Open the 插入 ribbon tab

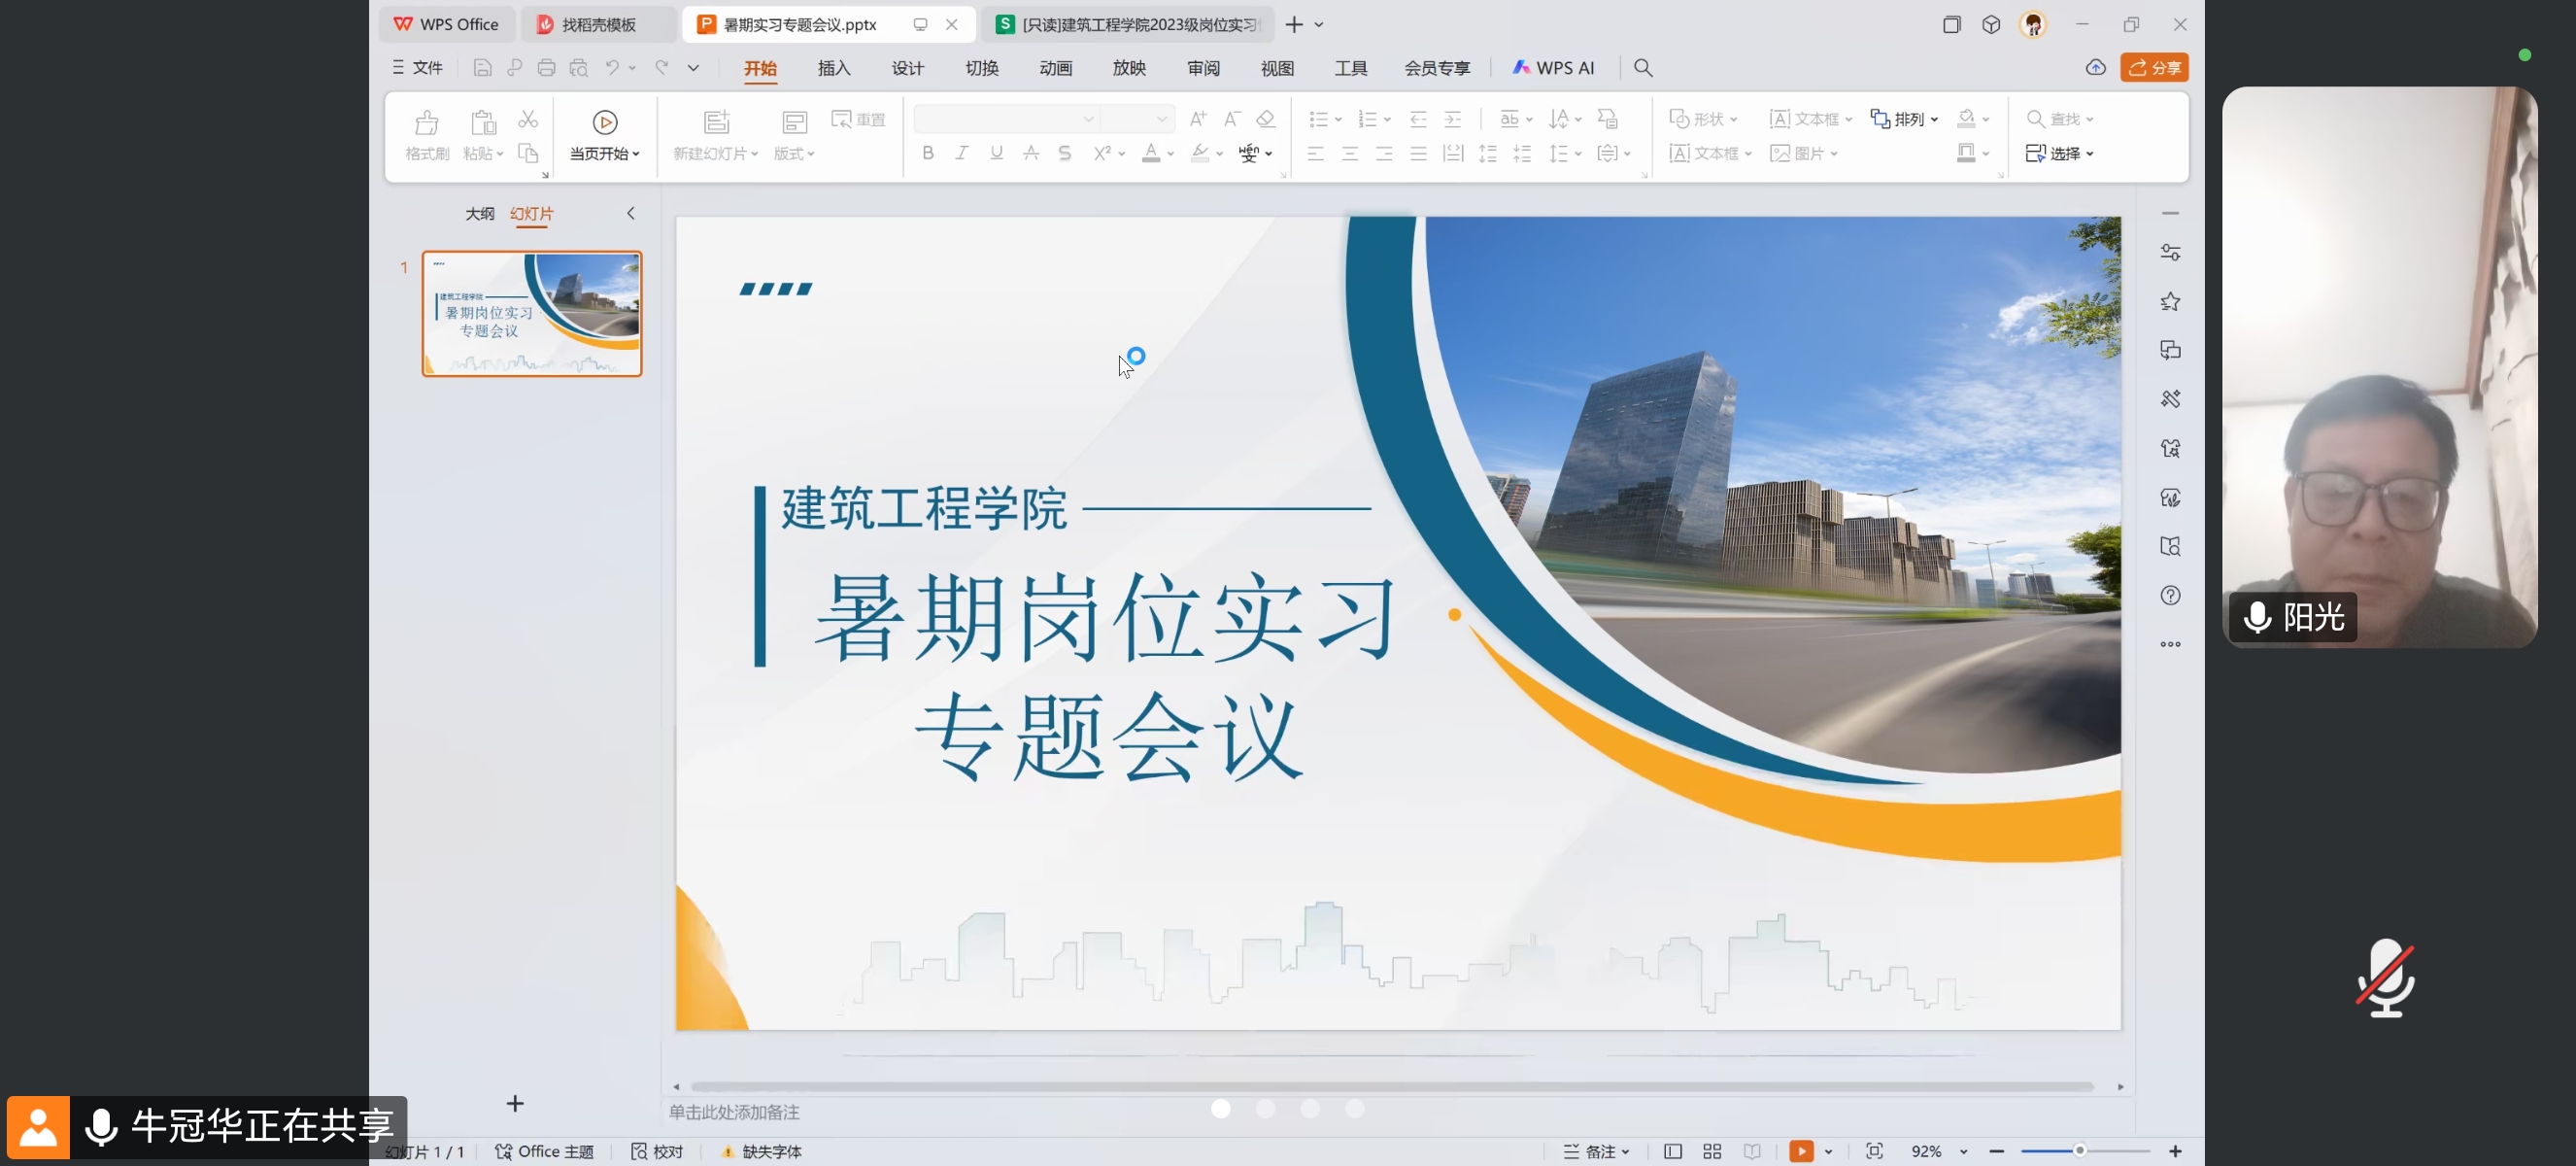point(833,68)
